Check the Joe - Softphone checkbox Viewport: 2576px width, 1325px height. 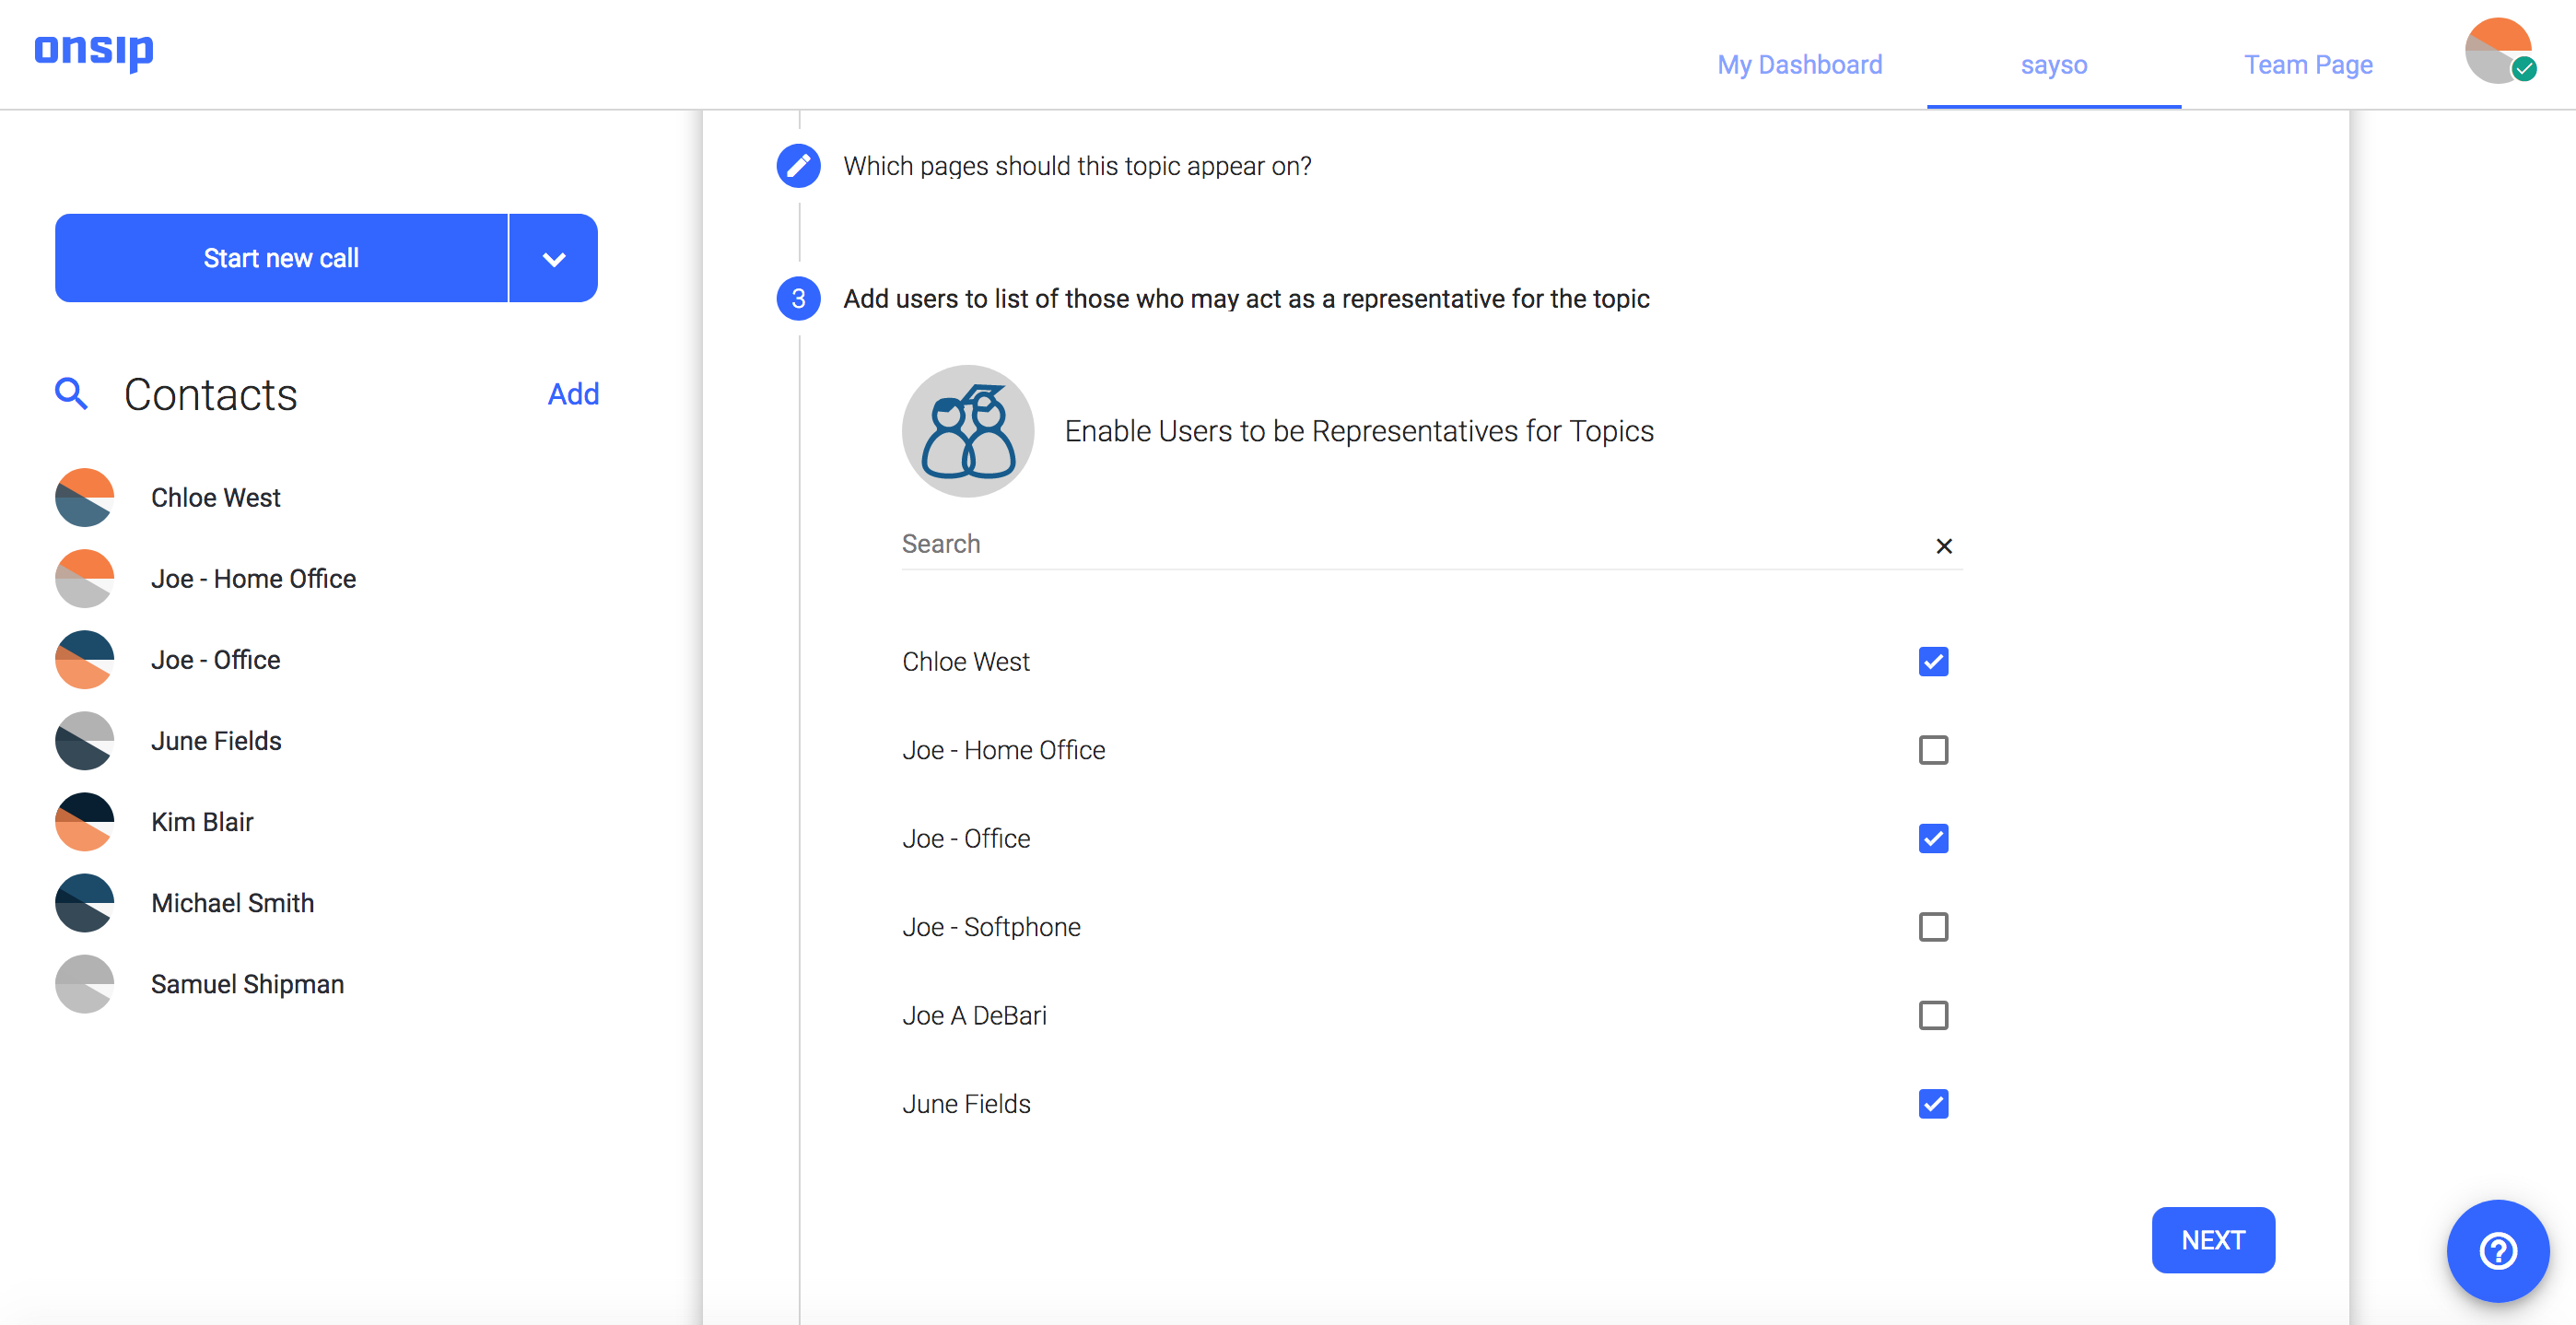click(x=1933, y=927)
